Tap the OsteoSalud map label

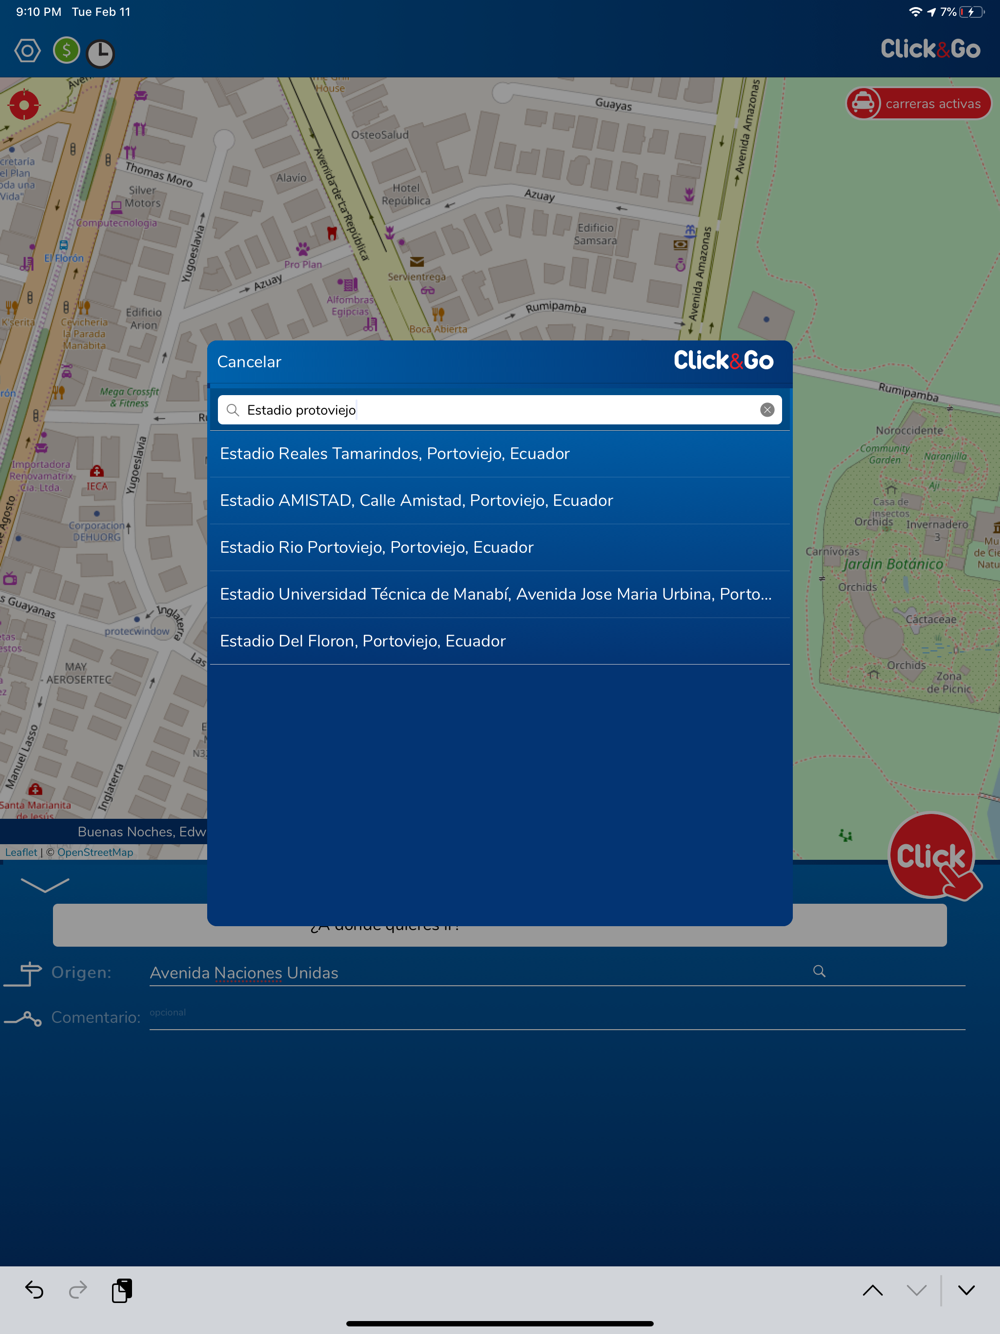(380, 135)
